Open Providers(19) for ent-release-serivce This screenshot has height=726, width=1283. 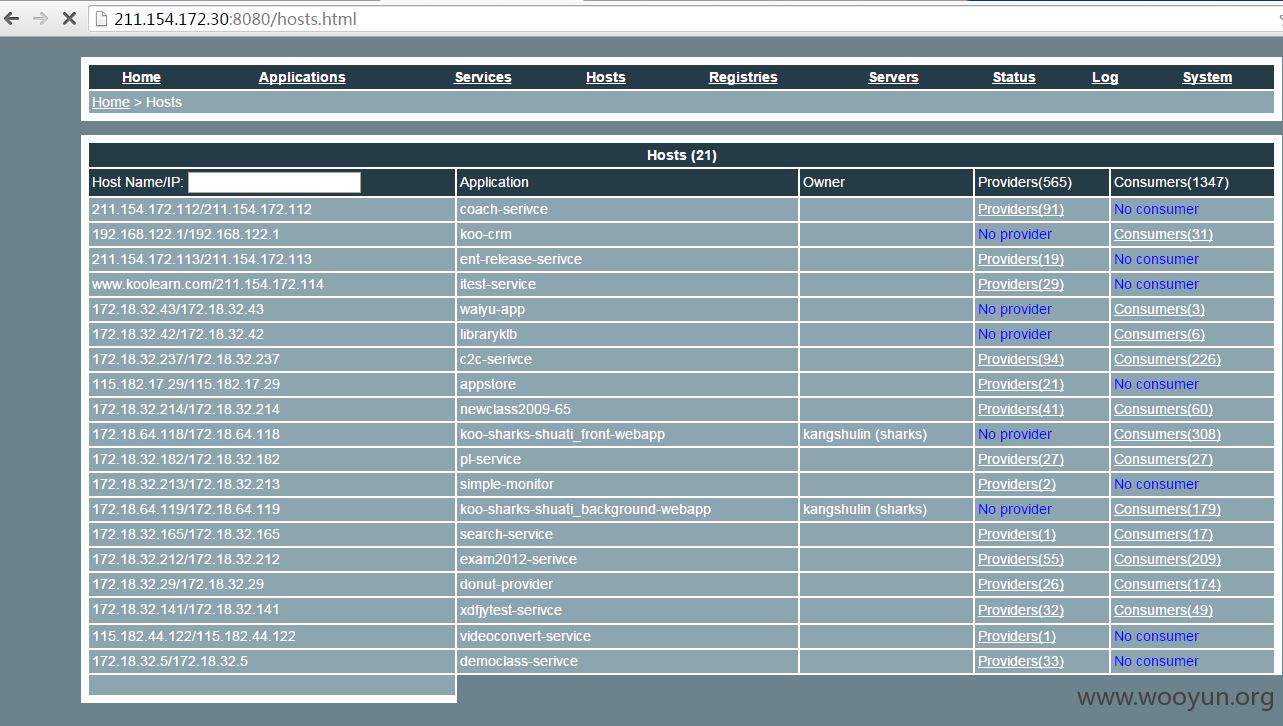(1021, 259)
